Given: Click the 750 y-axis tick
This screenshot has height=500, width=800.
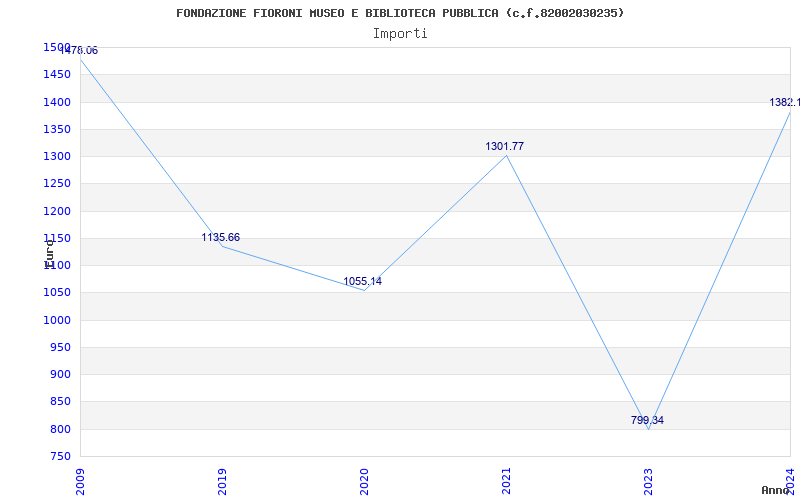Looking at the screenshot, I should (60, 456).
